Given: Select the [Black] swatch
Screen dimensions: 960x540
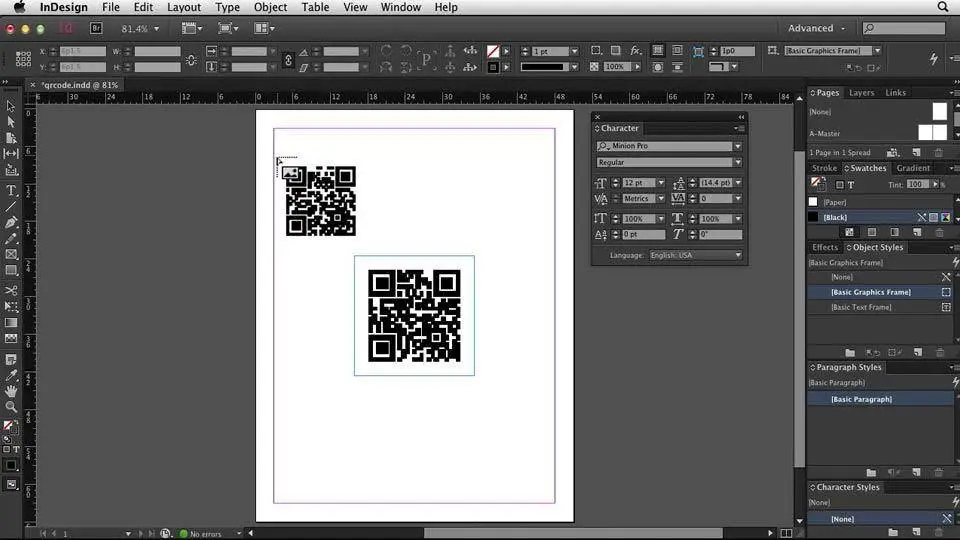Looking at the screenshot, I should click(880, 217).
